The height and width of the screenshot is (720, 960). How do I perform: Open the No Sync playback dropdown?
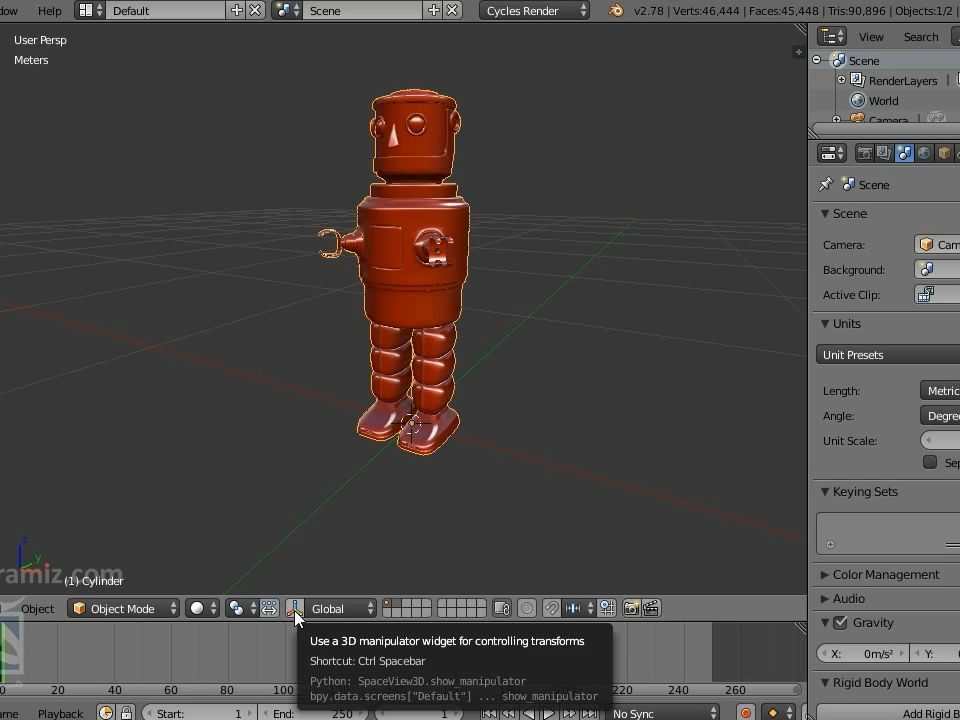click(x=664, y=714)
